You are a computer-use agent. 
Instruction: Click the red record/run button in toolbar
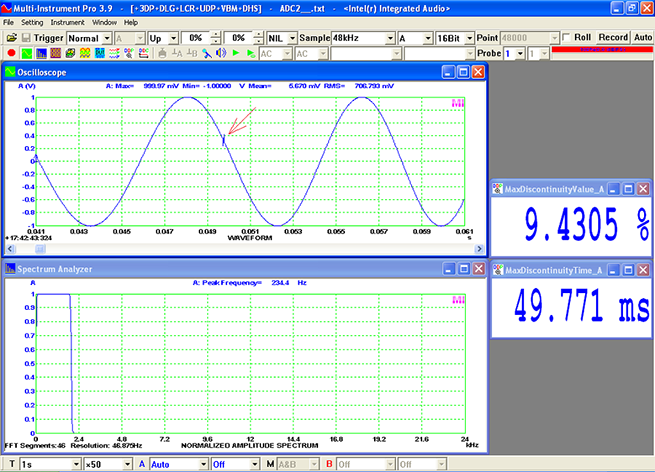(10, 52)
